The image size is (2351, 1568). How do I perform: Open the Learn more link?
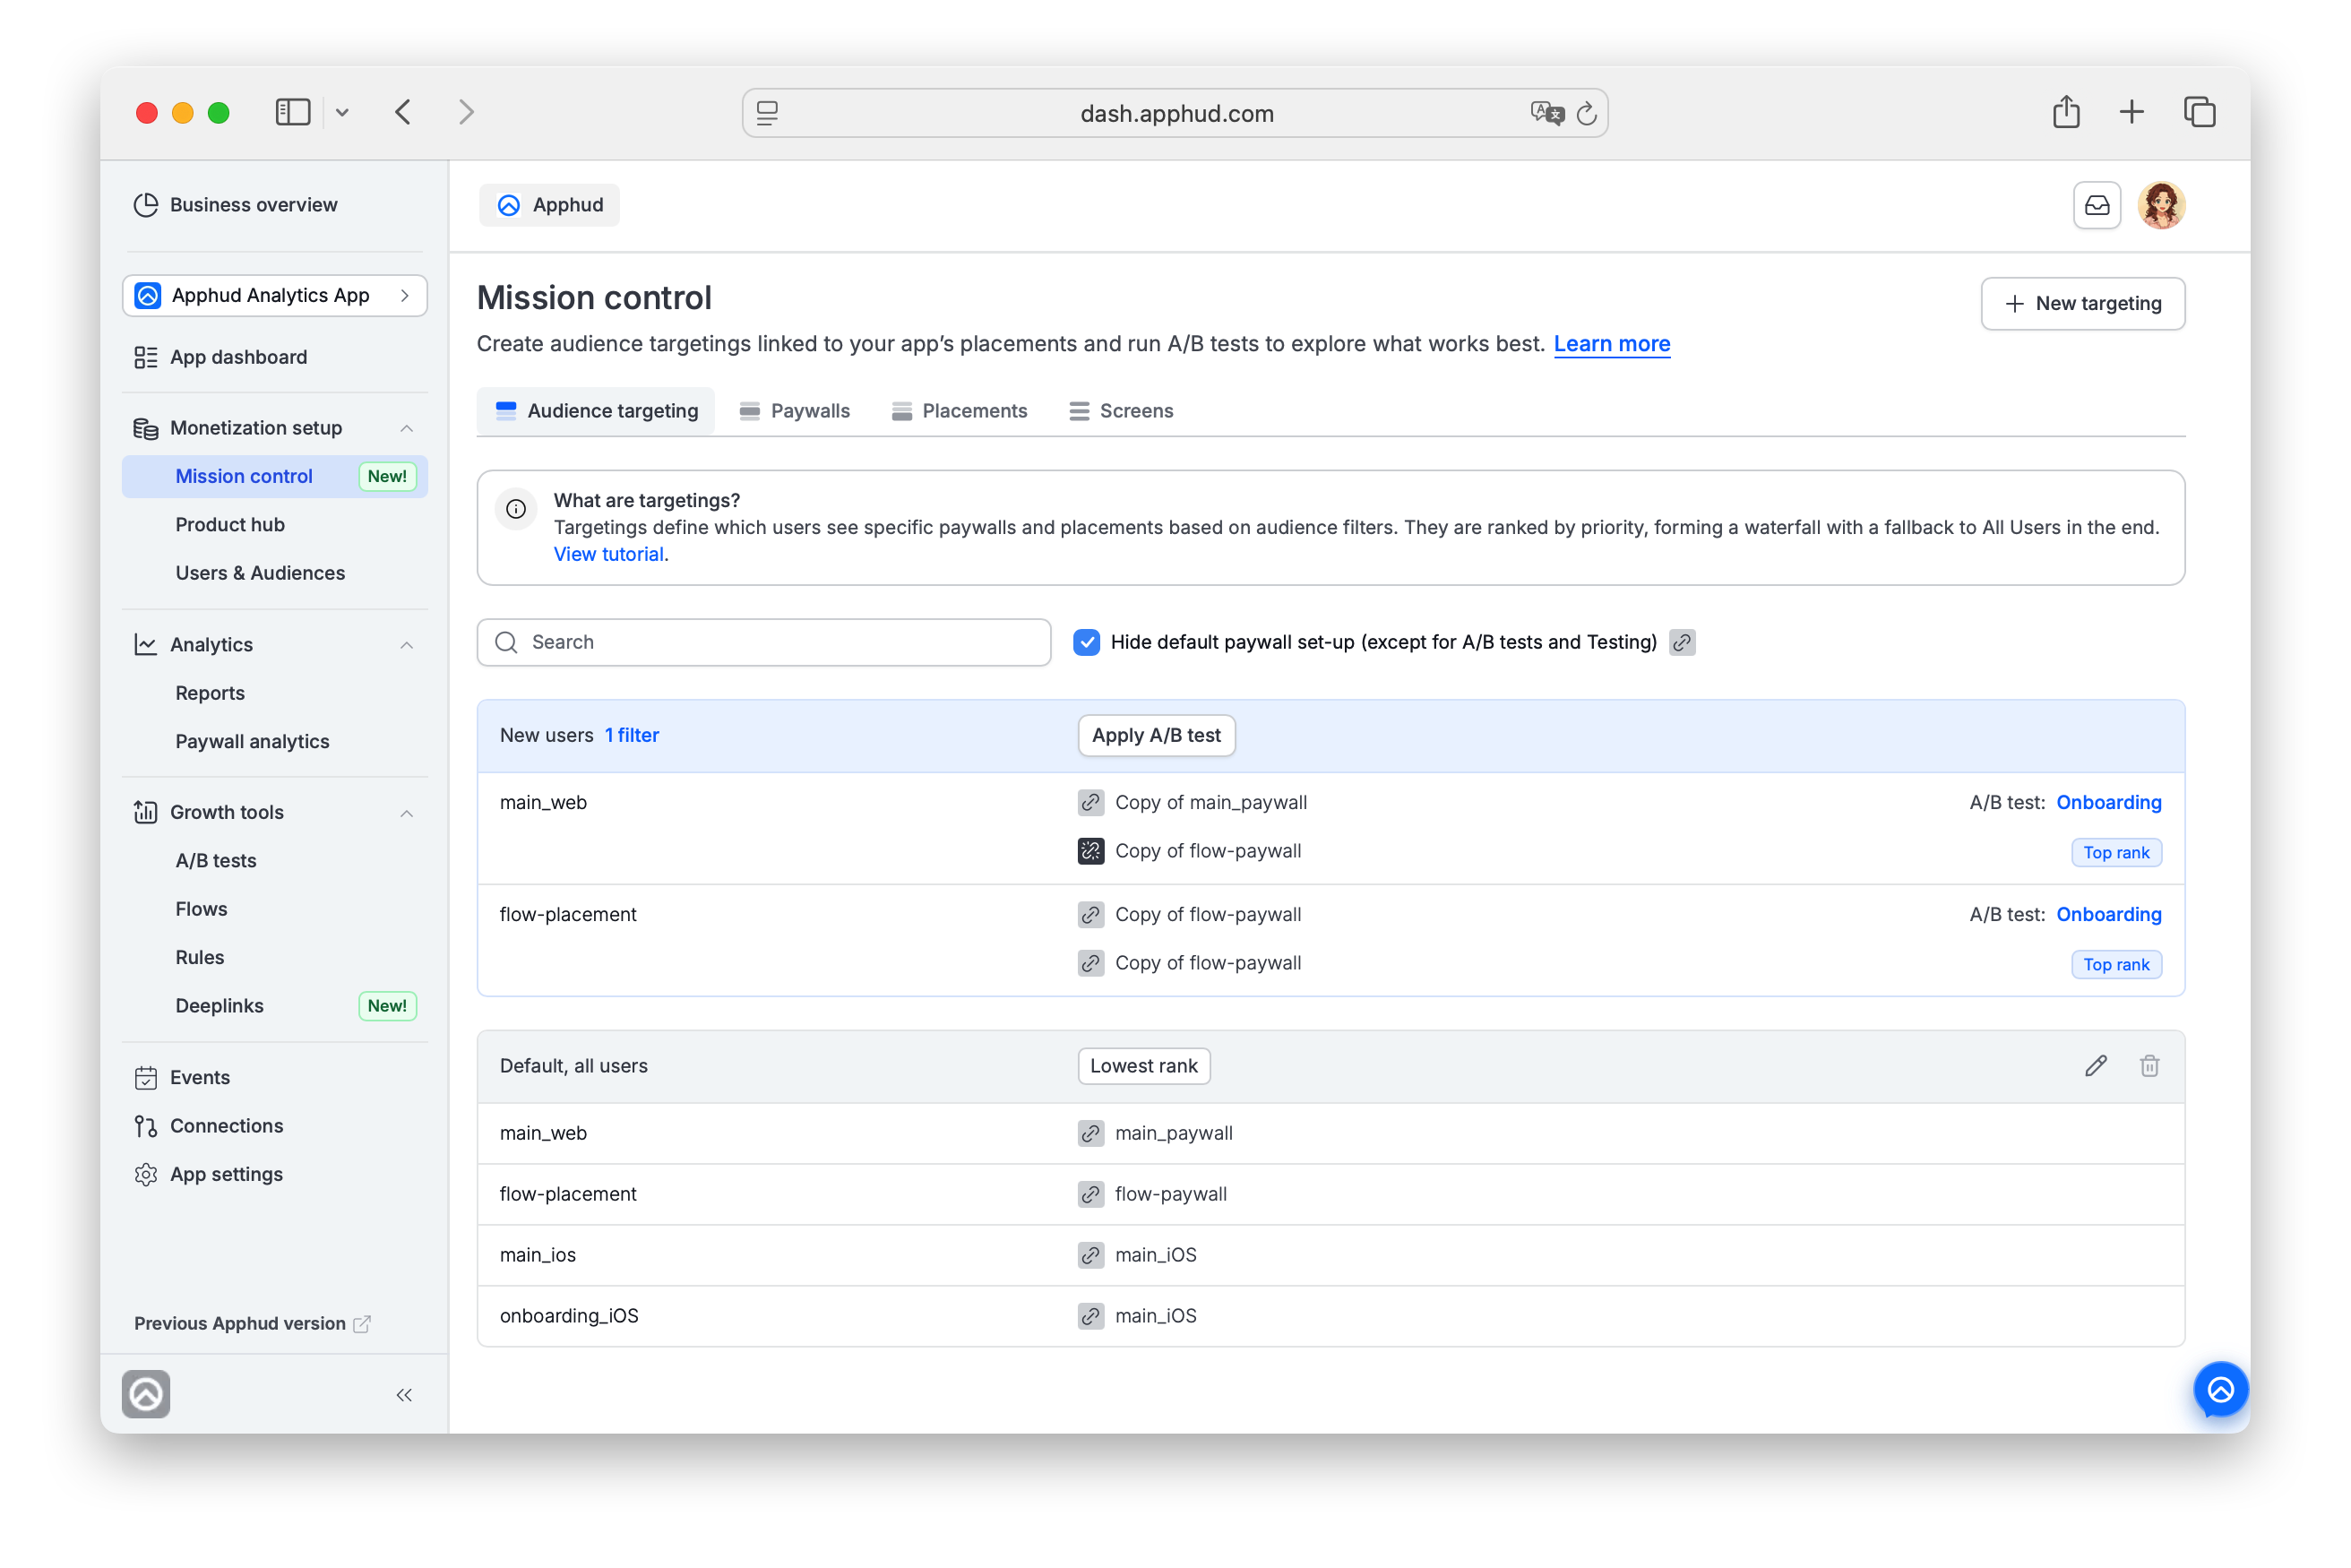coord(1611,344)
